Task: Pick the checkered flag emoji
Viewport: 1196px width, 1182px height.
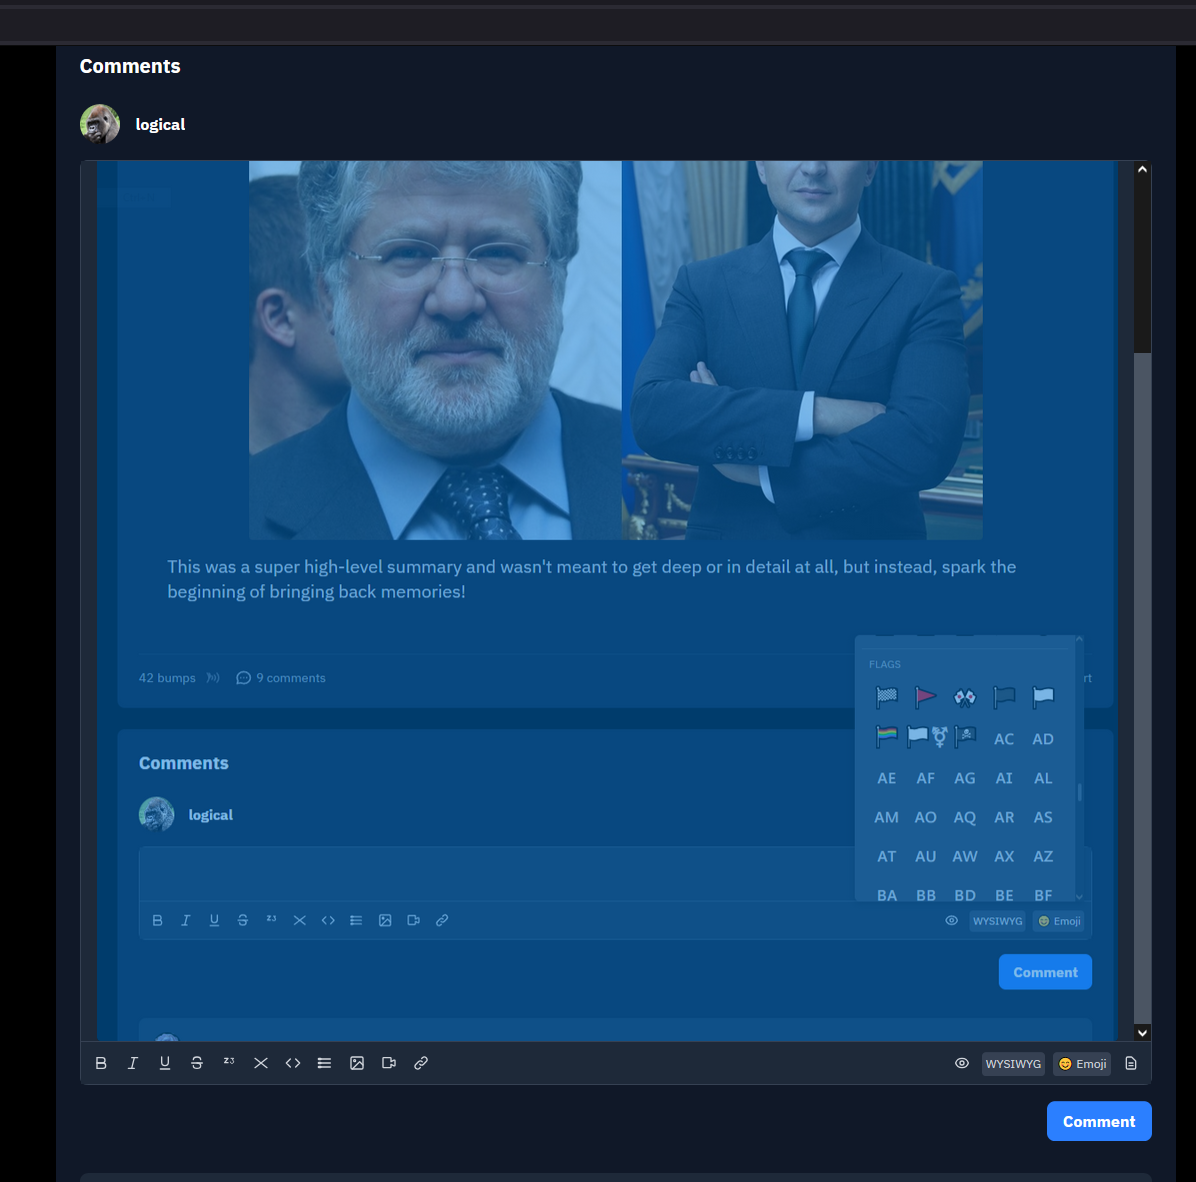Action: click(886, 697)
